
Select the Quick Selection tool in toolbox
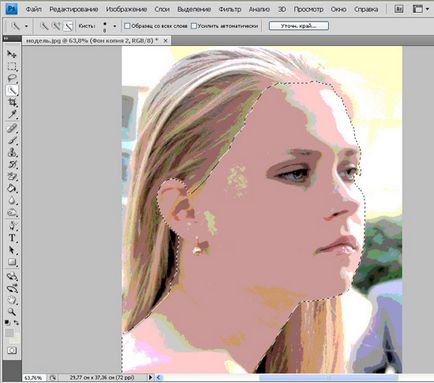click(x=12, y=90)
